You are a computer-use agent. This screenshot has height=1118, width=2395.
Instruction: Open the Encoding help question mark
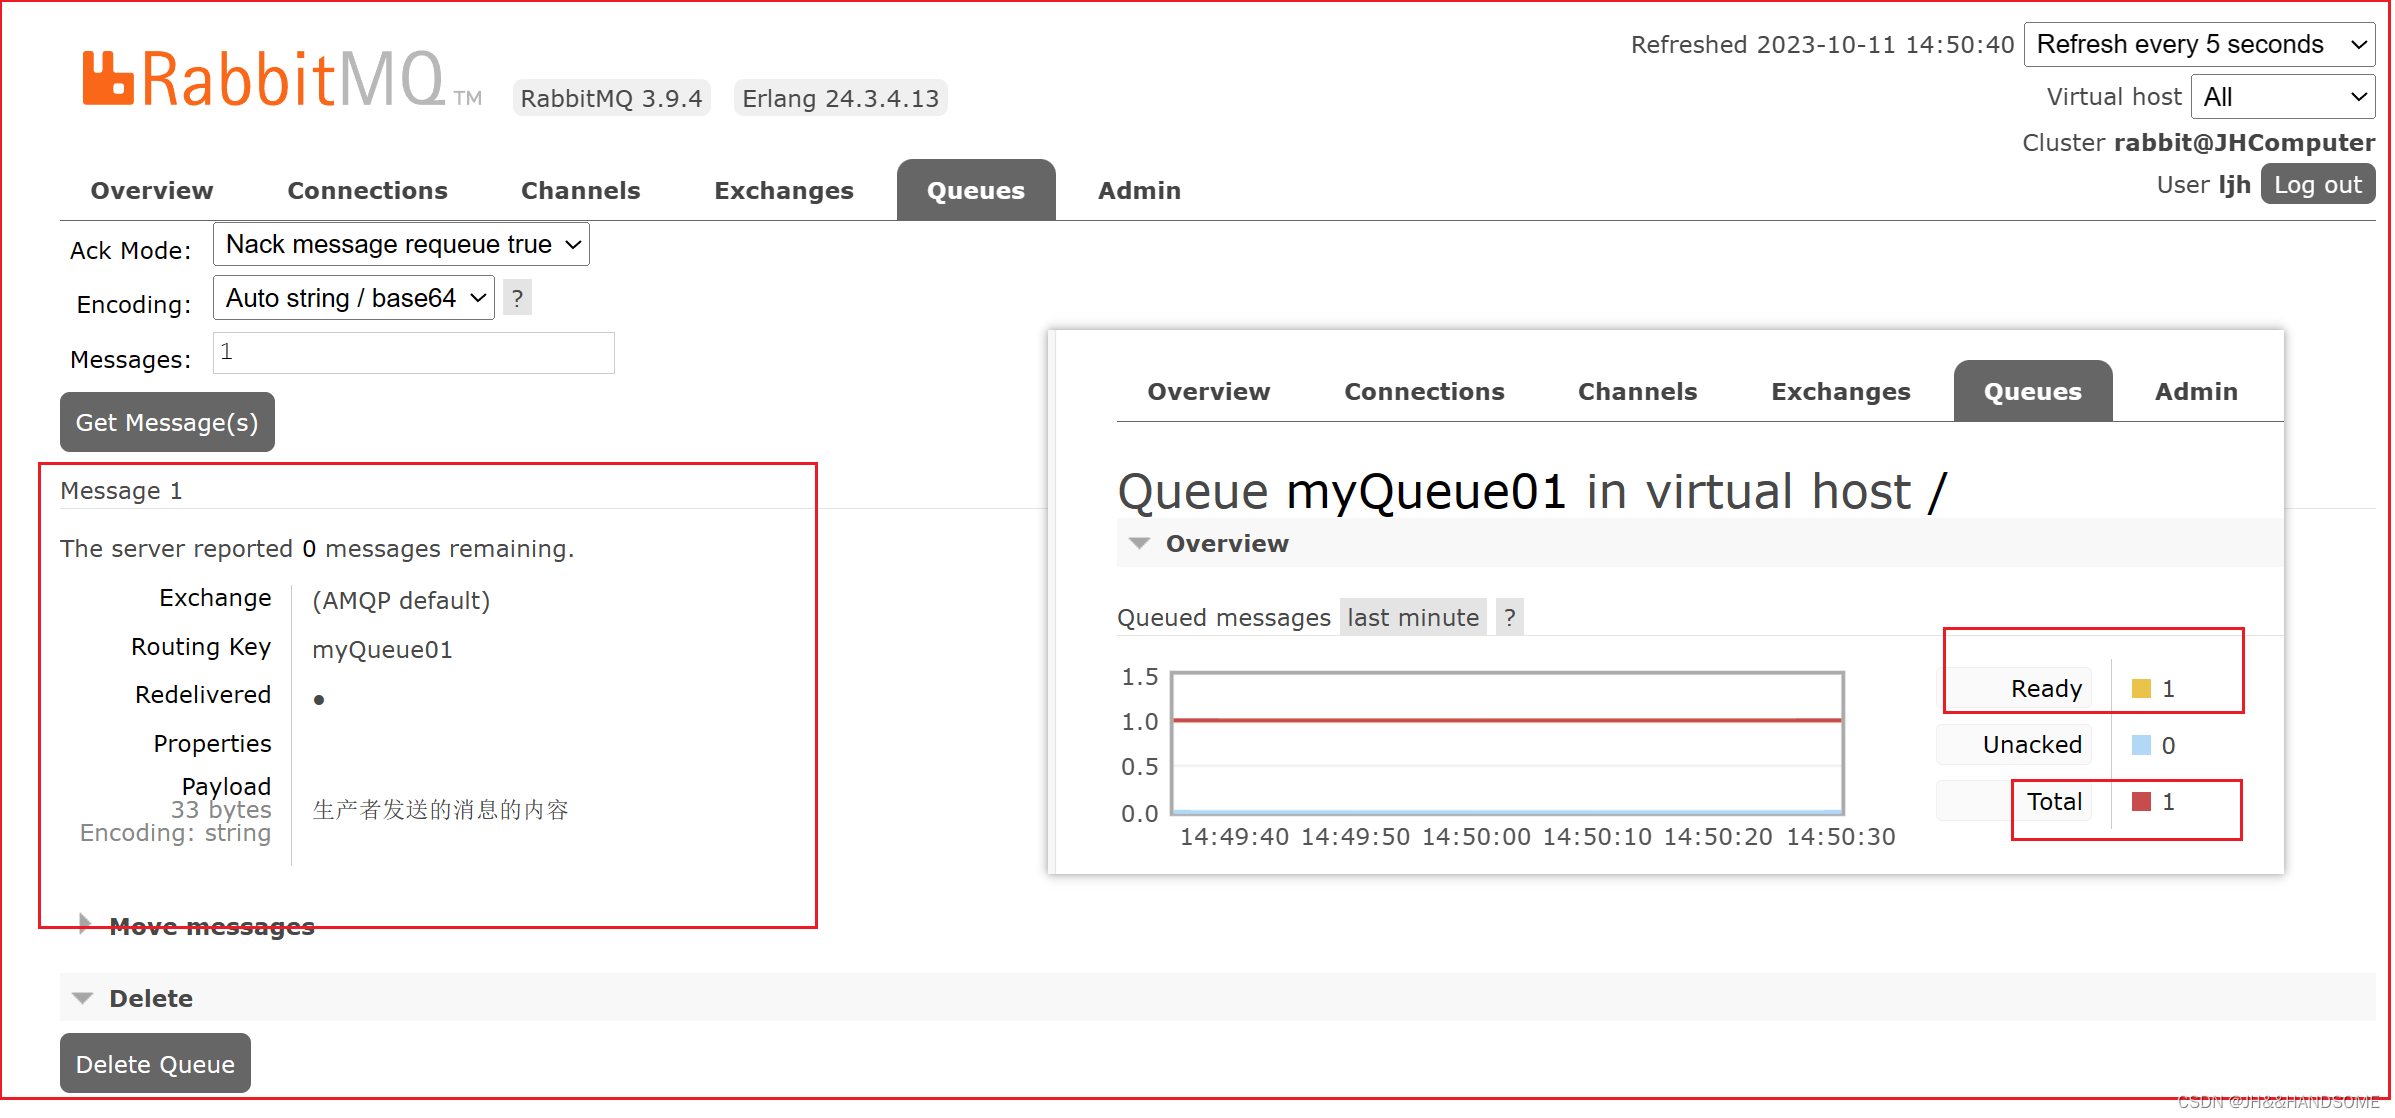pos(517,298)
